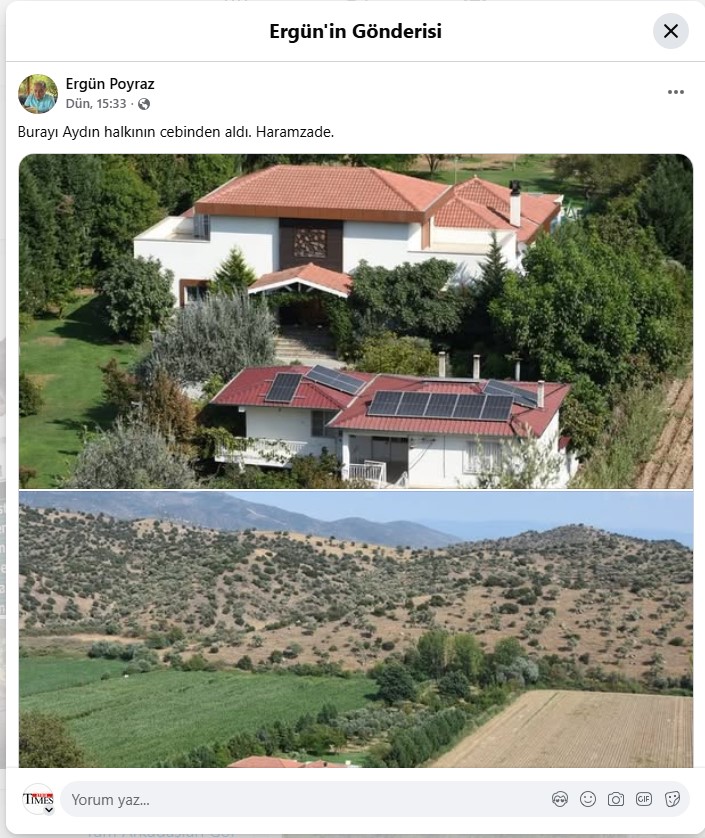Open the sticker picker icon

[x=672, y=800]
